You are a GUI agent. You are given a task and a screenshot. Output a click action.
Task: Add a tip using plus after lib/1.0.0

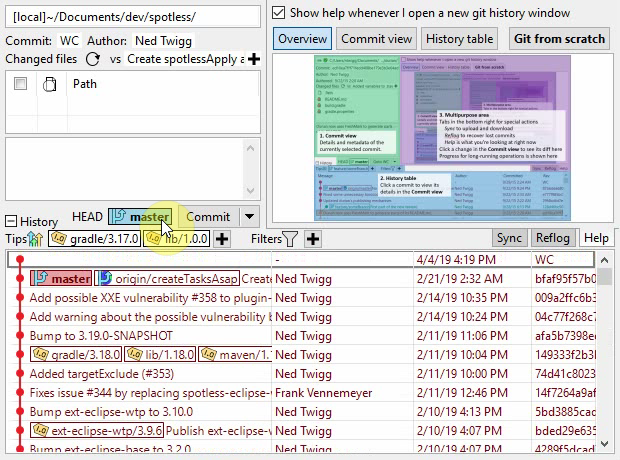(222, 239)
